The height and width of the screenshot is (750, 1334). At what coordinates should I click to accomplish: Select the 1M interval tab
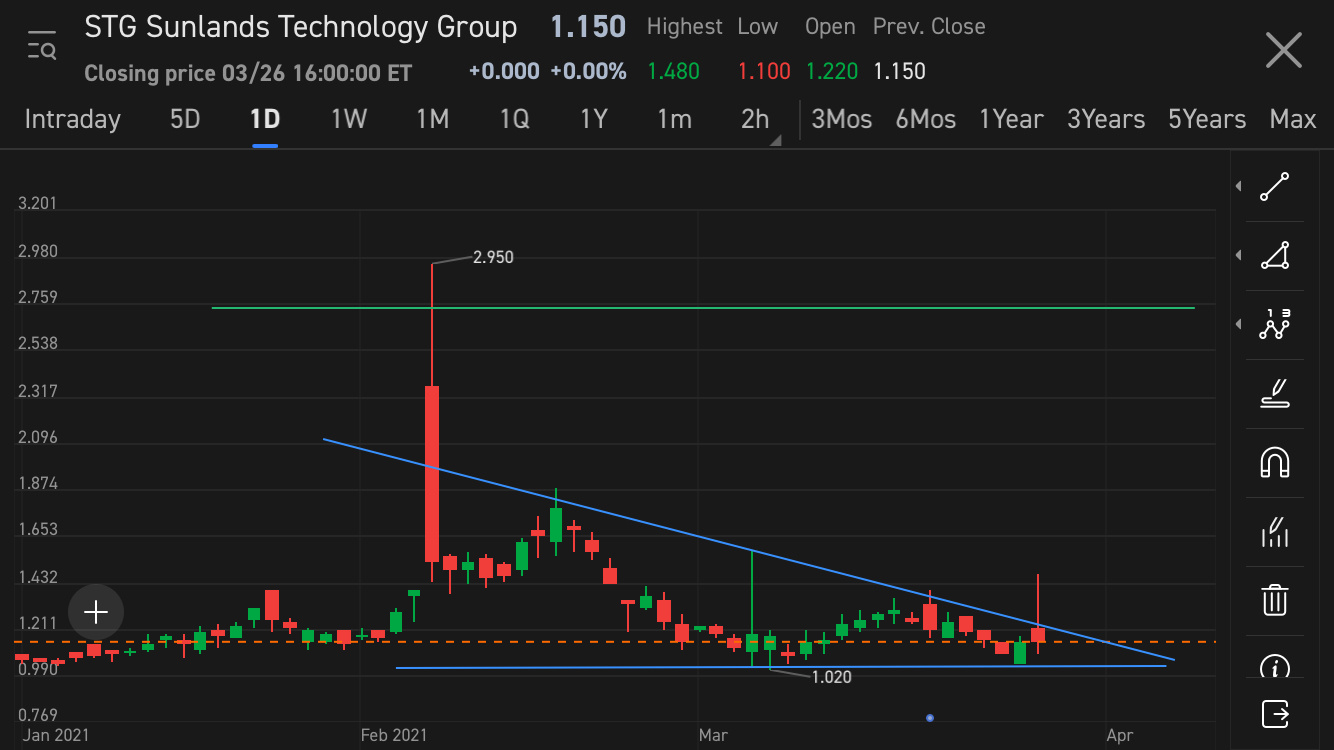432,119
